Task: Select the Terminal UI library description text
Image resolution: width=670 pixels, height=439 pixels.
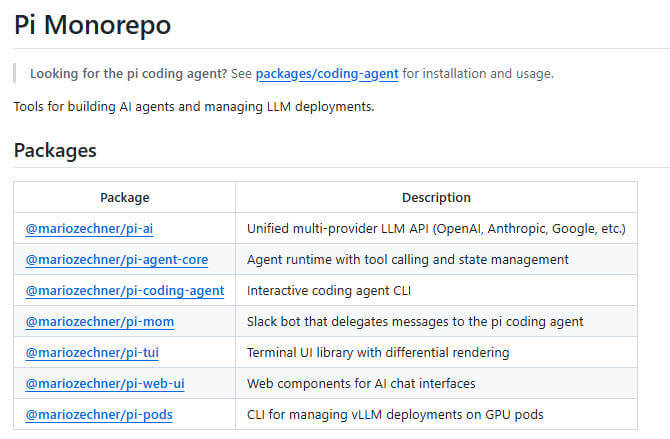Action: click(378, 353)
